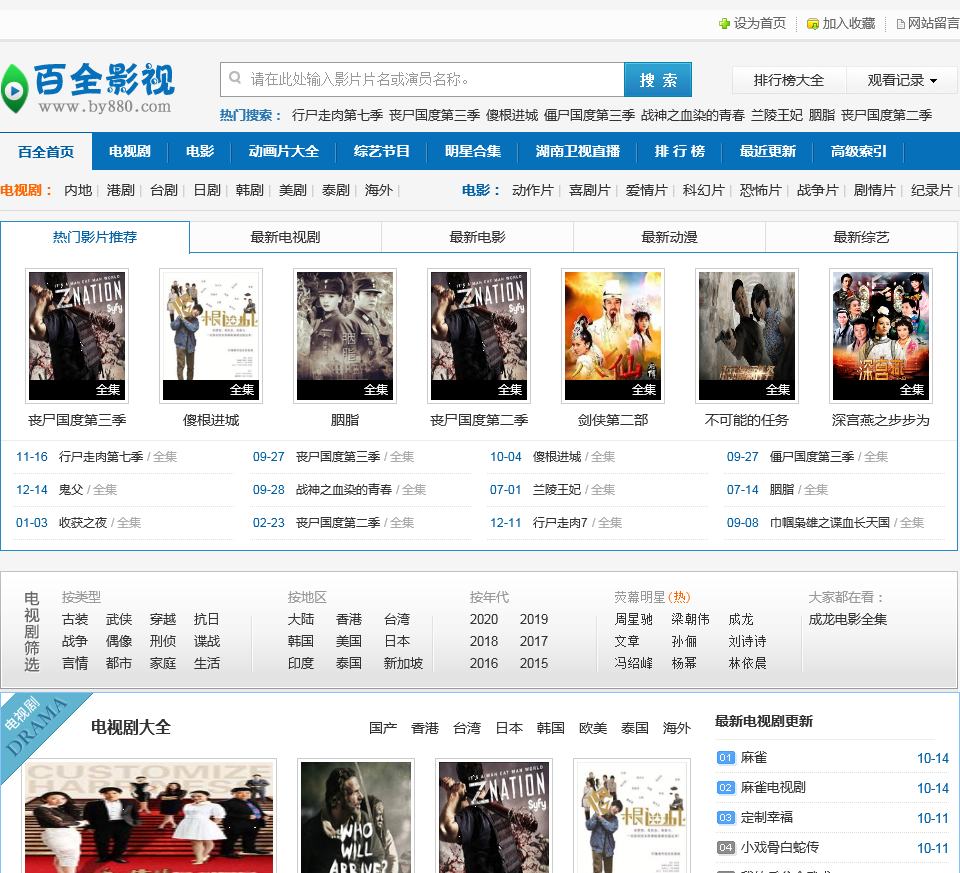Click the 02 rank badge beside 麻雀电视剧
960x873 pixels.
tap(726, 788)
